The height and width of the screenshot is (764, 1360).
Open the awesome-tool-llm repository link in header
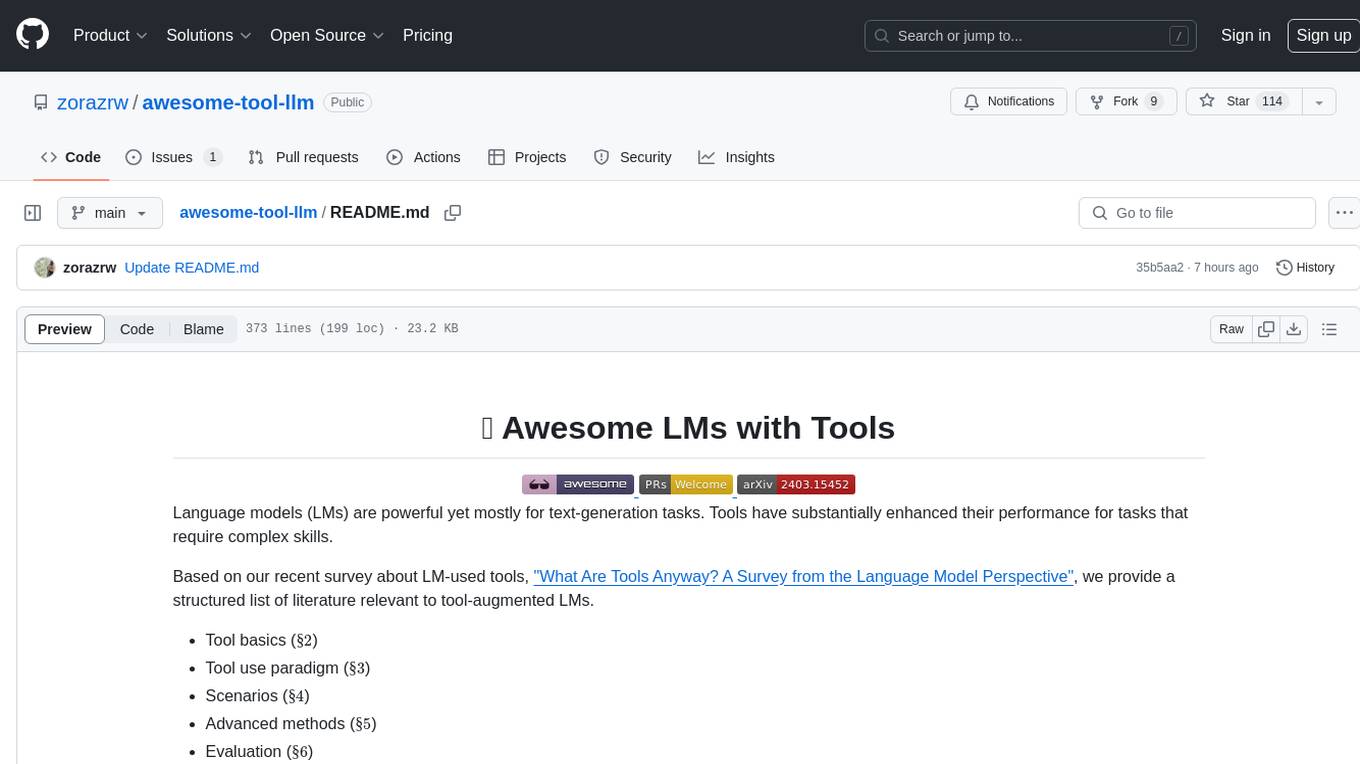click(x=228, y=102)
